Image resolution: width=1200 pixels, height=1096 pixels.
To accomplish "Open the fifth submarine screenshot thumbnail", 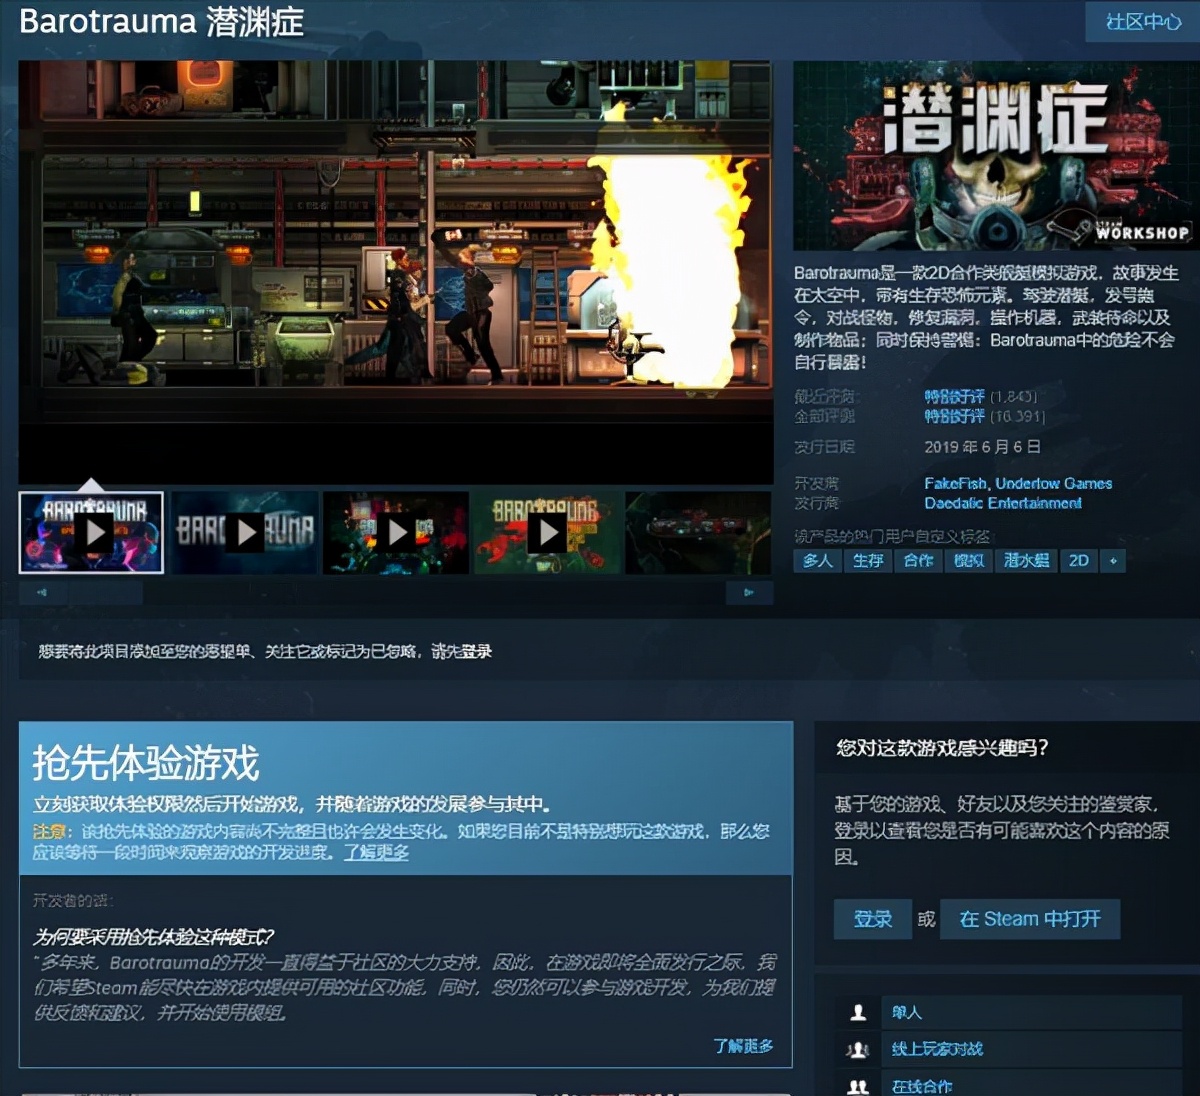I will 698,532.
